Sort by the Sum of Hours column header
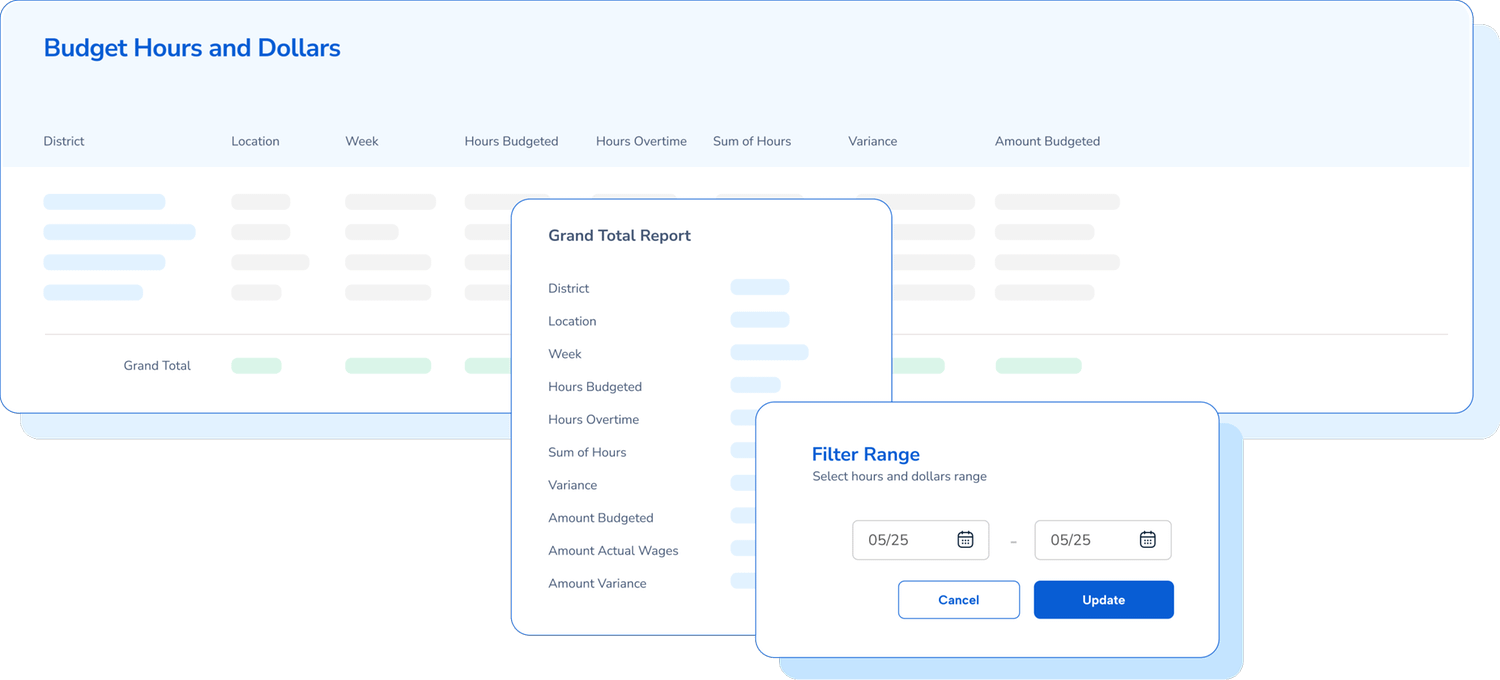The height and width of the screenshot is (680, 1500). (752, 141)
